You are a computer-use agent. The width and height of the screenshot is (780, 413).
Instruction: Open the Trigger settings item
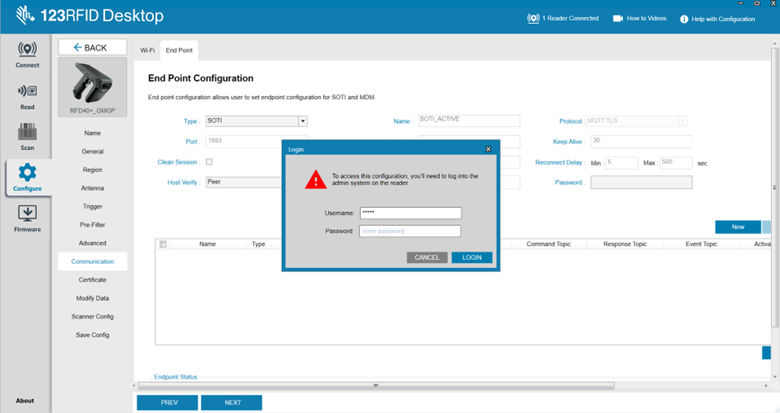click(93, 206)
